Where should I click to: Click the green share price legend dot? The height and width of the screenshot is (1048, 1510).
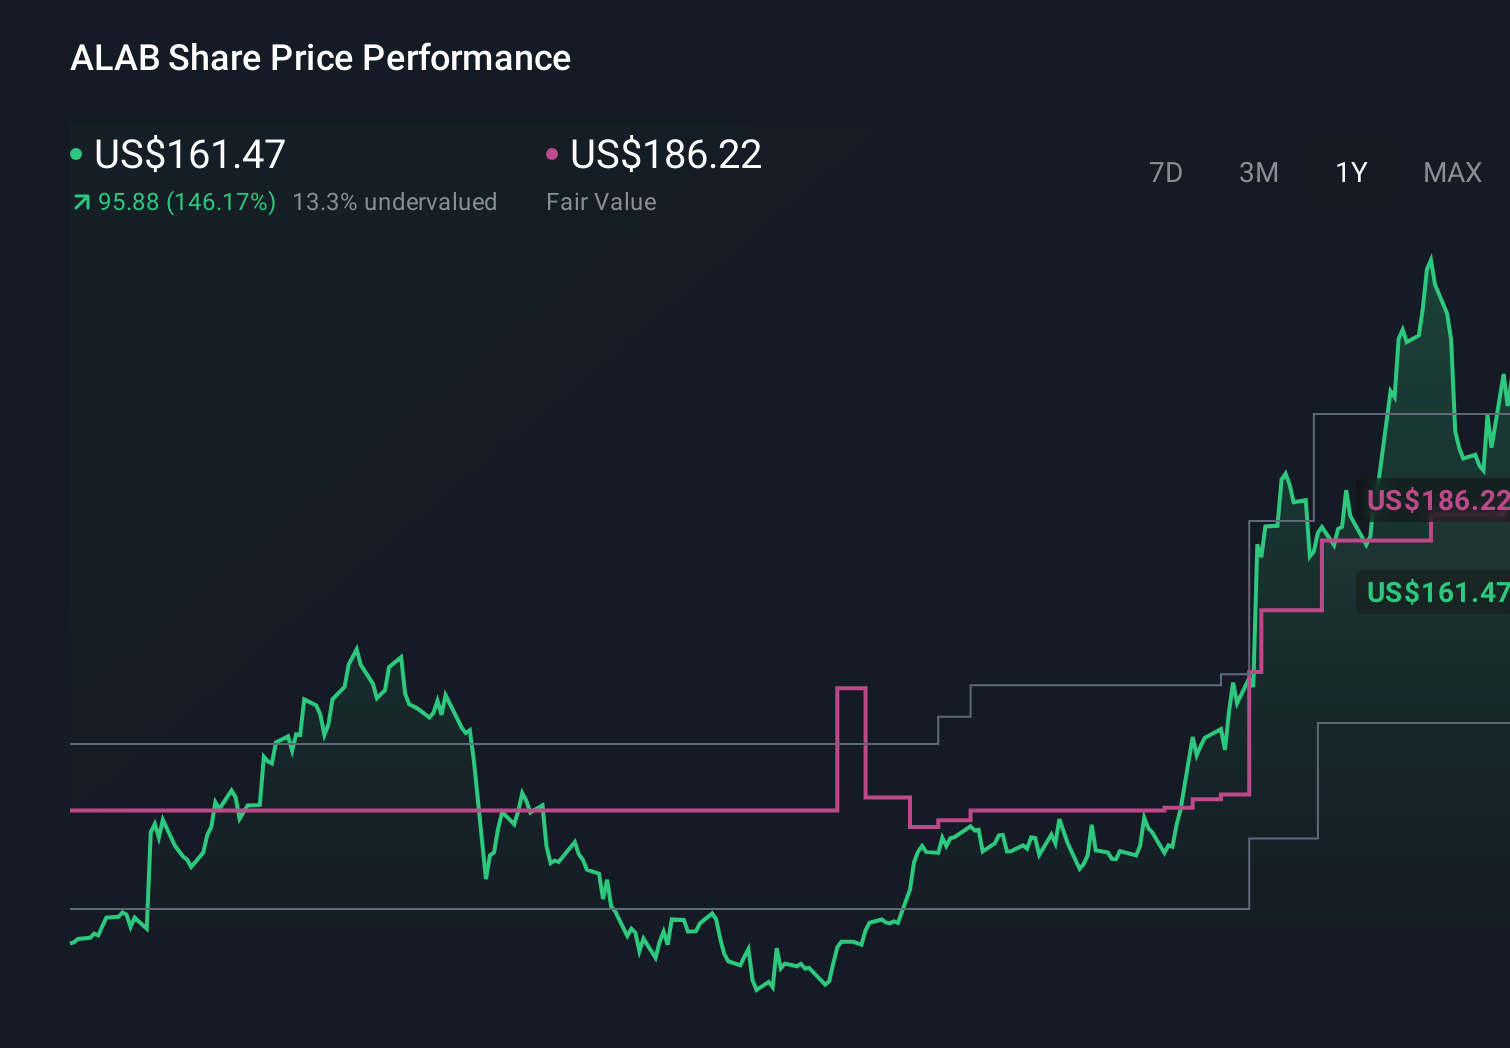[76, 154]
